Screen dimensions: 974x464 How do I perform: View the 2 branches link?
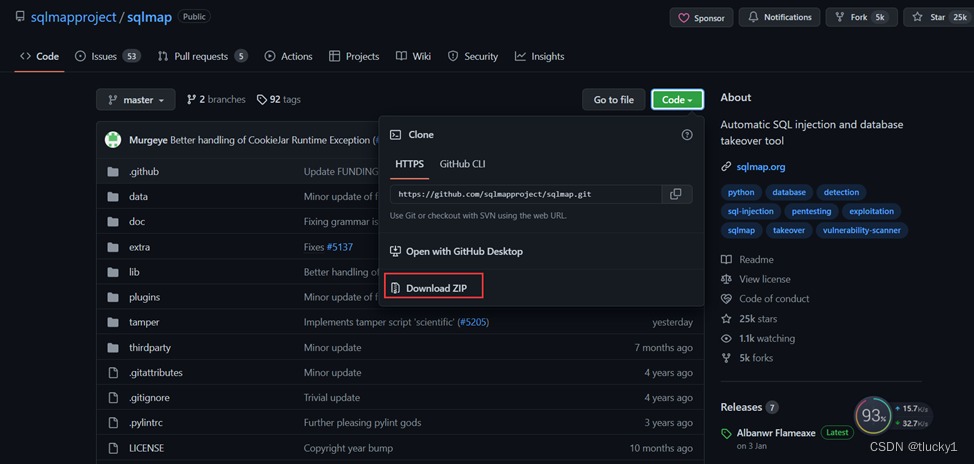click(216, 99)
